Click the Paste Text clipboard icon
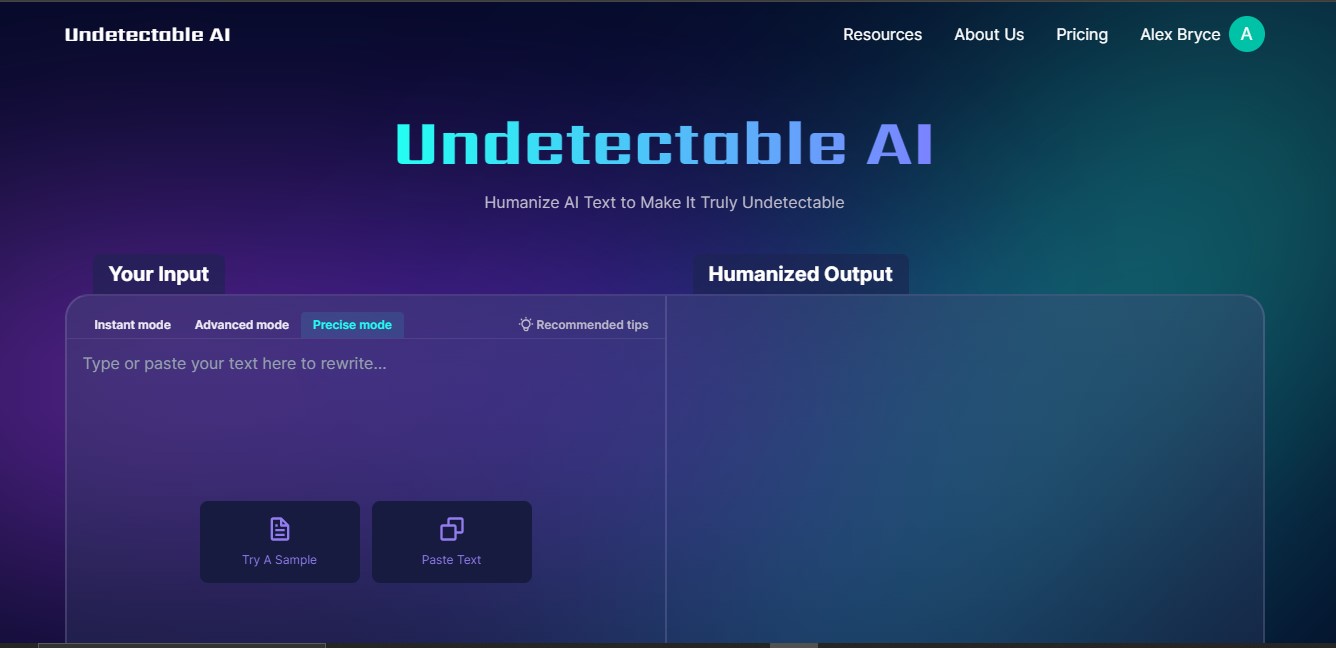1336x648 pixels. (451, 528)
